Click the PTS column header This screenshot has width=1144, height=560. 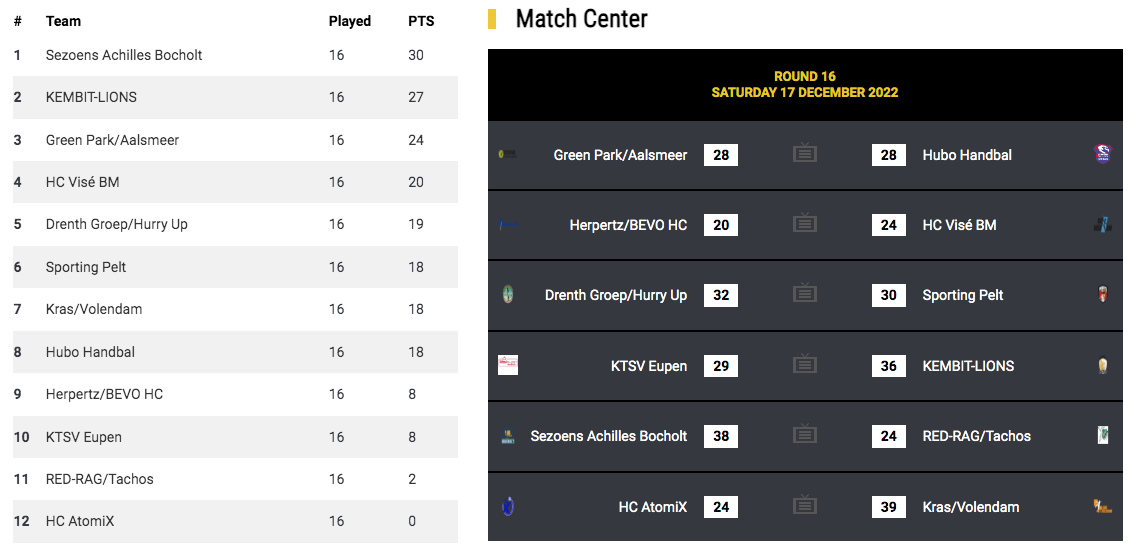tap(421, 21)
